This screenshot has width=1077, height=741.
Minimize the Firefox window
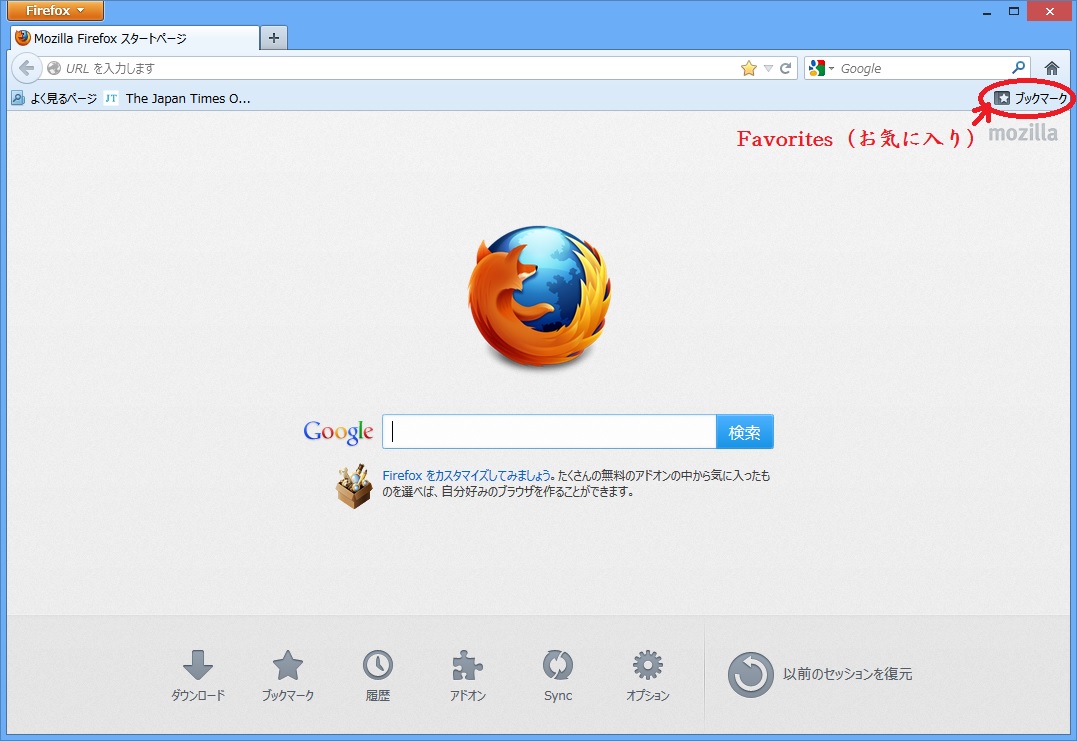[x=986, y=12]
